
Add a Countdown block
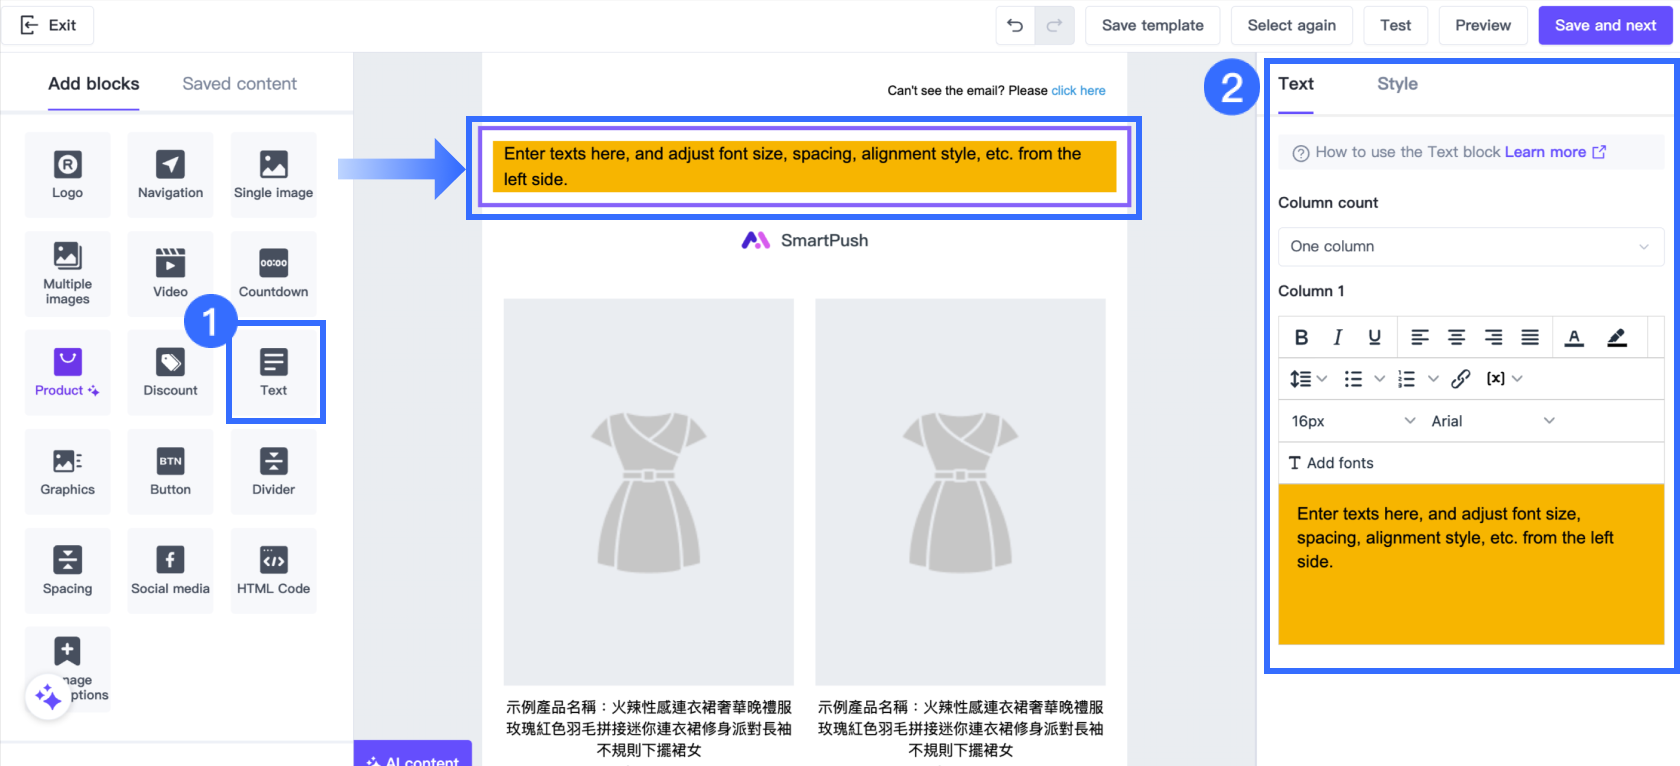[273, 273]
